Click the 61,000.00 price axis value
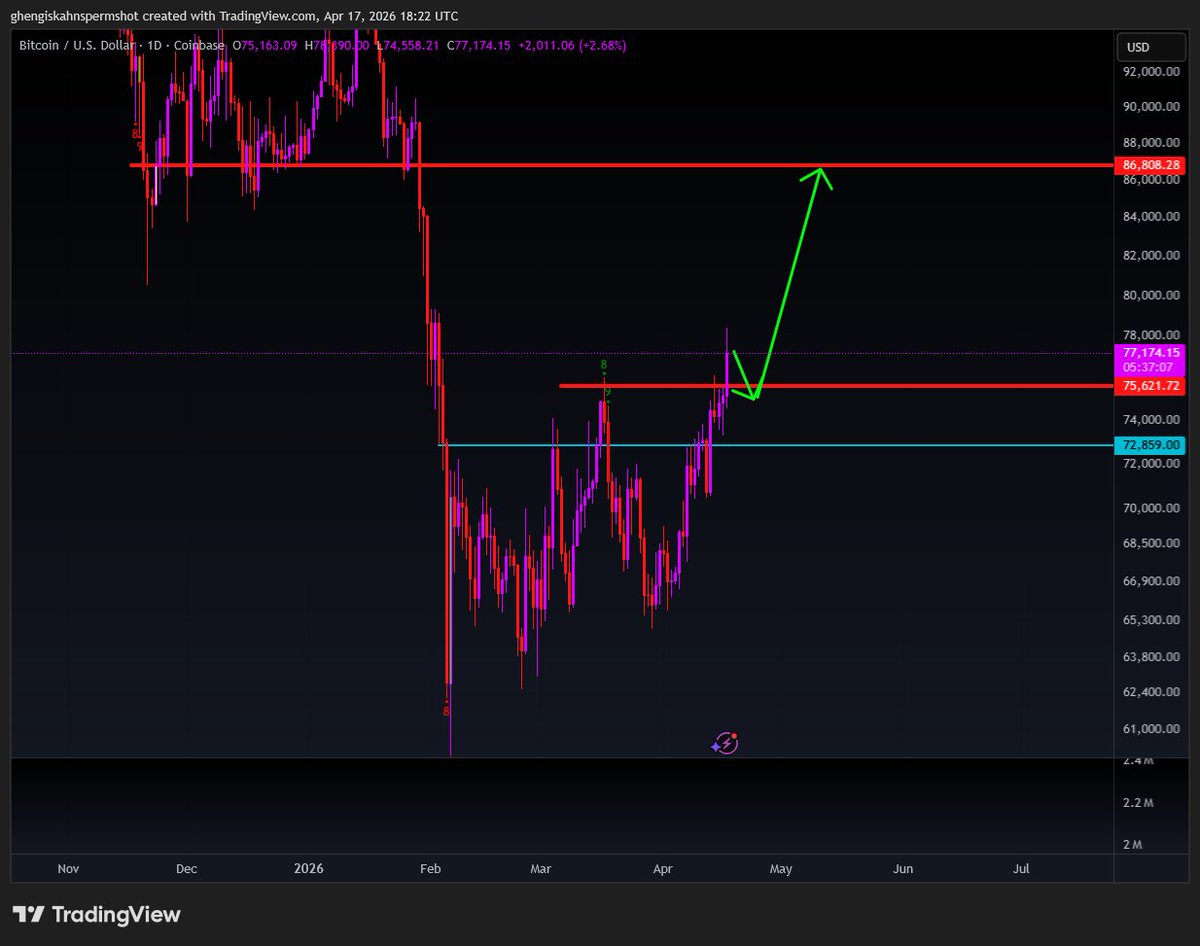 point(1152,730)
